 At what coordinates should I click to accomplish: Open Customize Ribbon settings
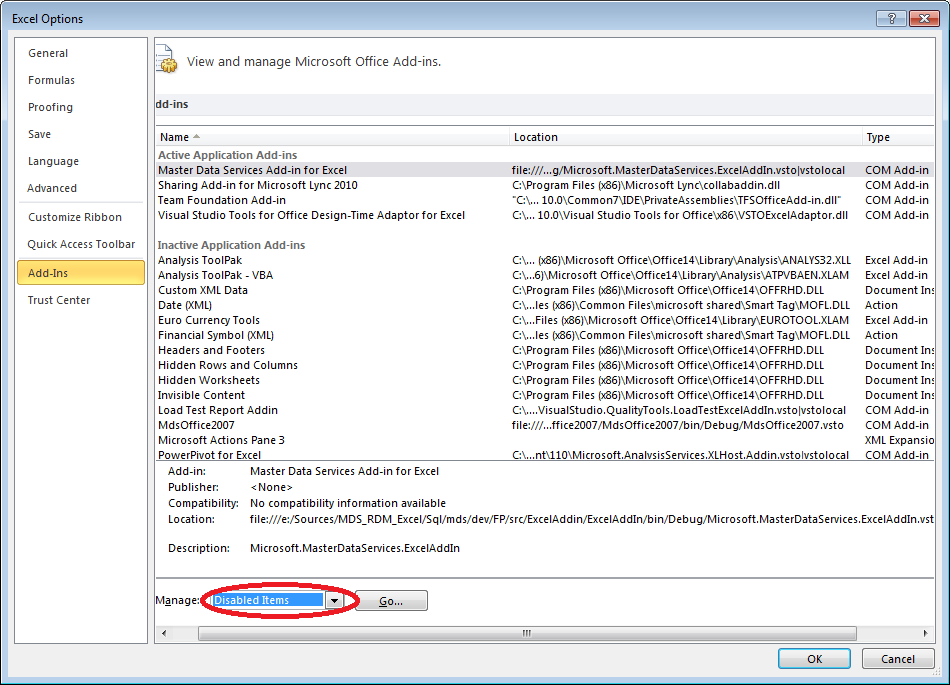(75, 217)
